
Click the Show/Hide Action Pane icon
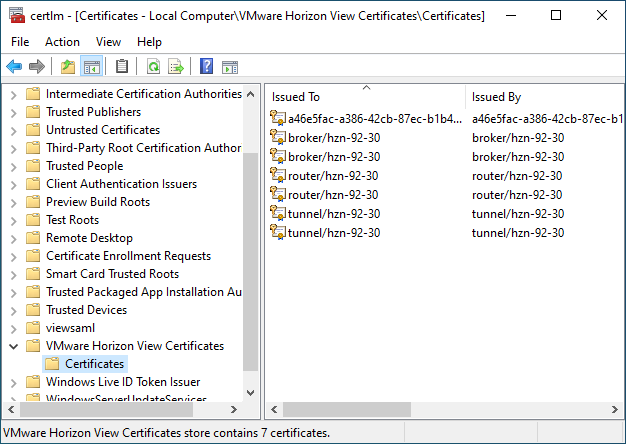230,67
